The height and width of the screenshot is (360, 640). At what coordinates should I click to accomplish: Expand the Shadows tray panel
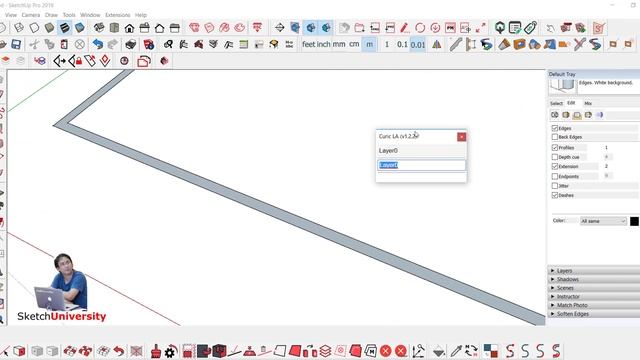(x=594, y=279)
